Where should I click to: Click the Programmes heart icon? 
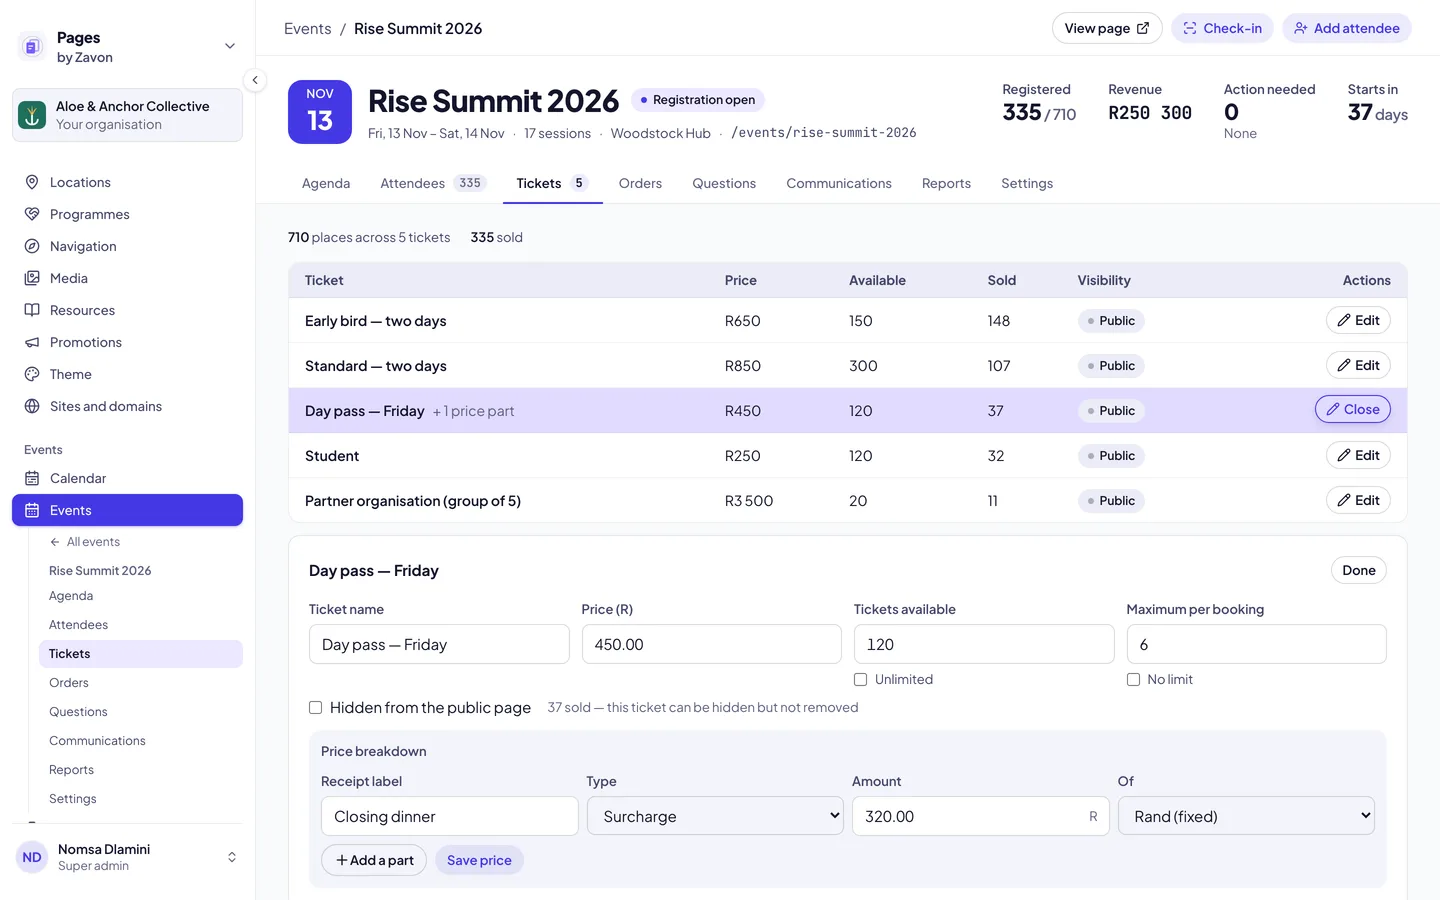point(32,214)
